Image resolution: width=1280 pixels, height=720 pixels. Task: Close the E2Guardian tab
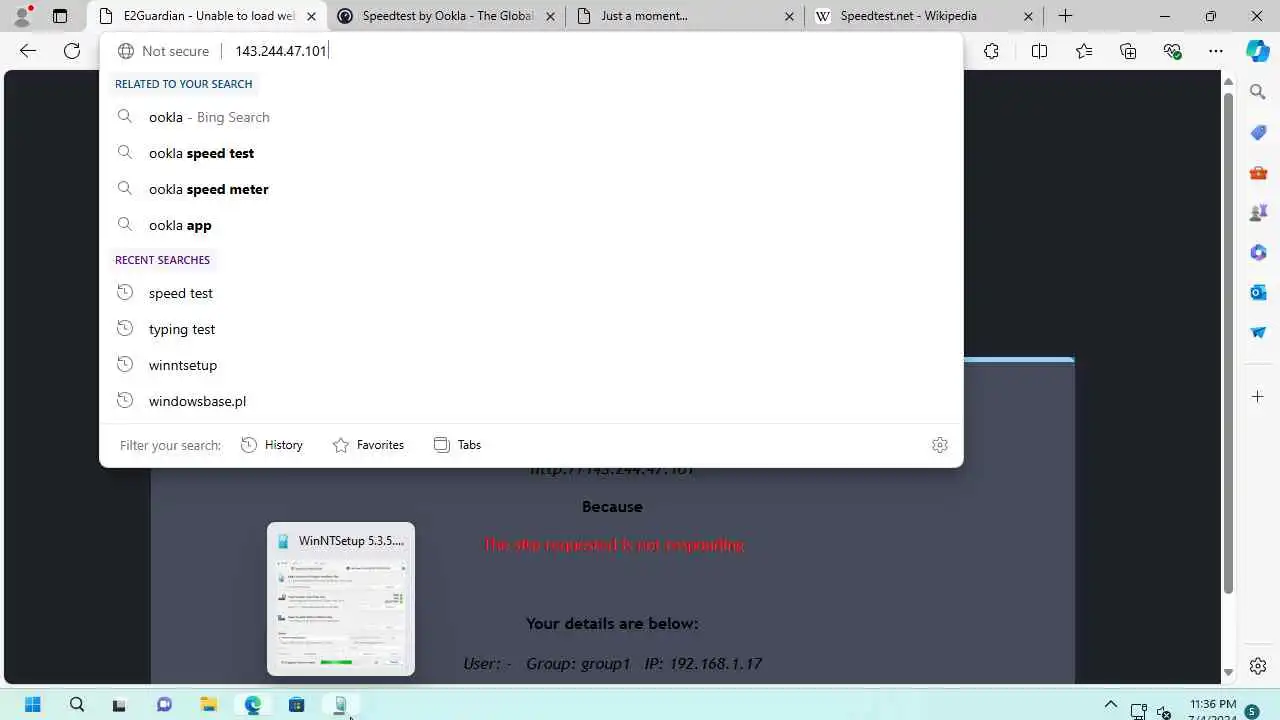pos(311,16)
